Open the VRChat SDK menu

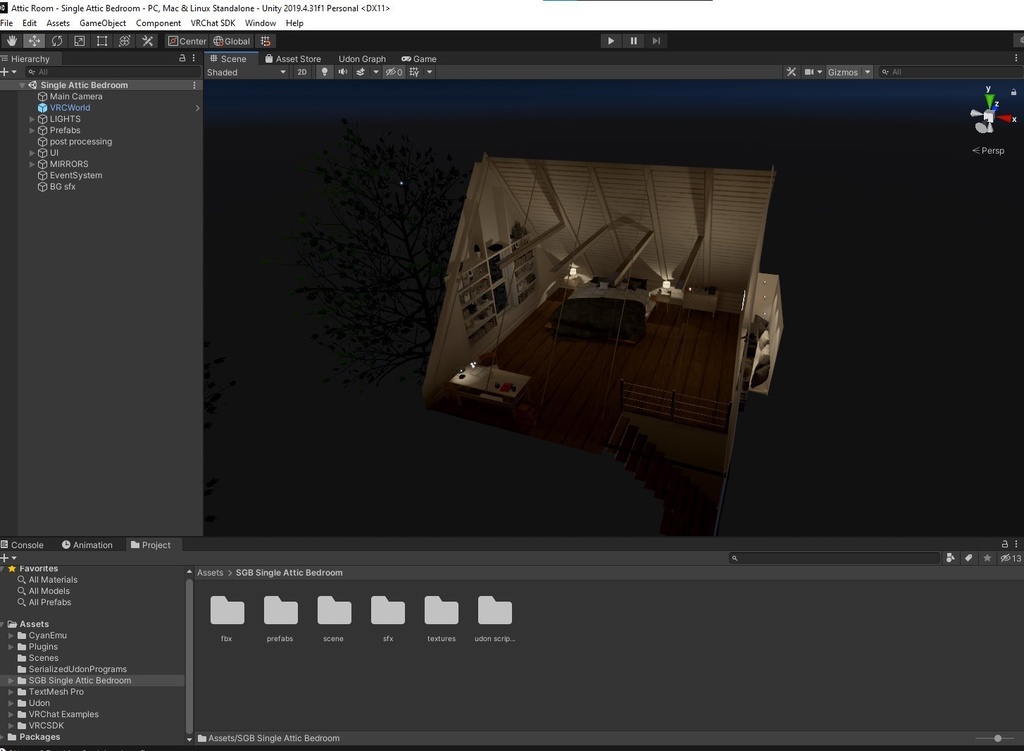(212, 22)
